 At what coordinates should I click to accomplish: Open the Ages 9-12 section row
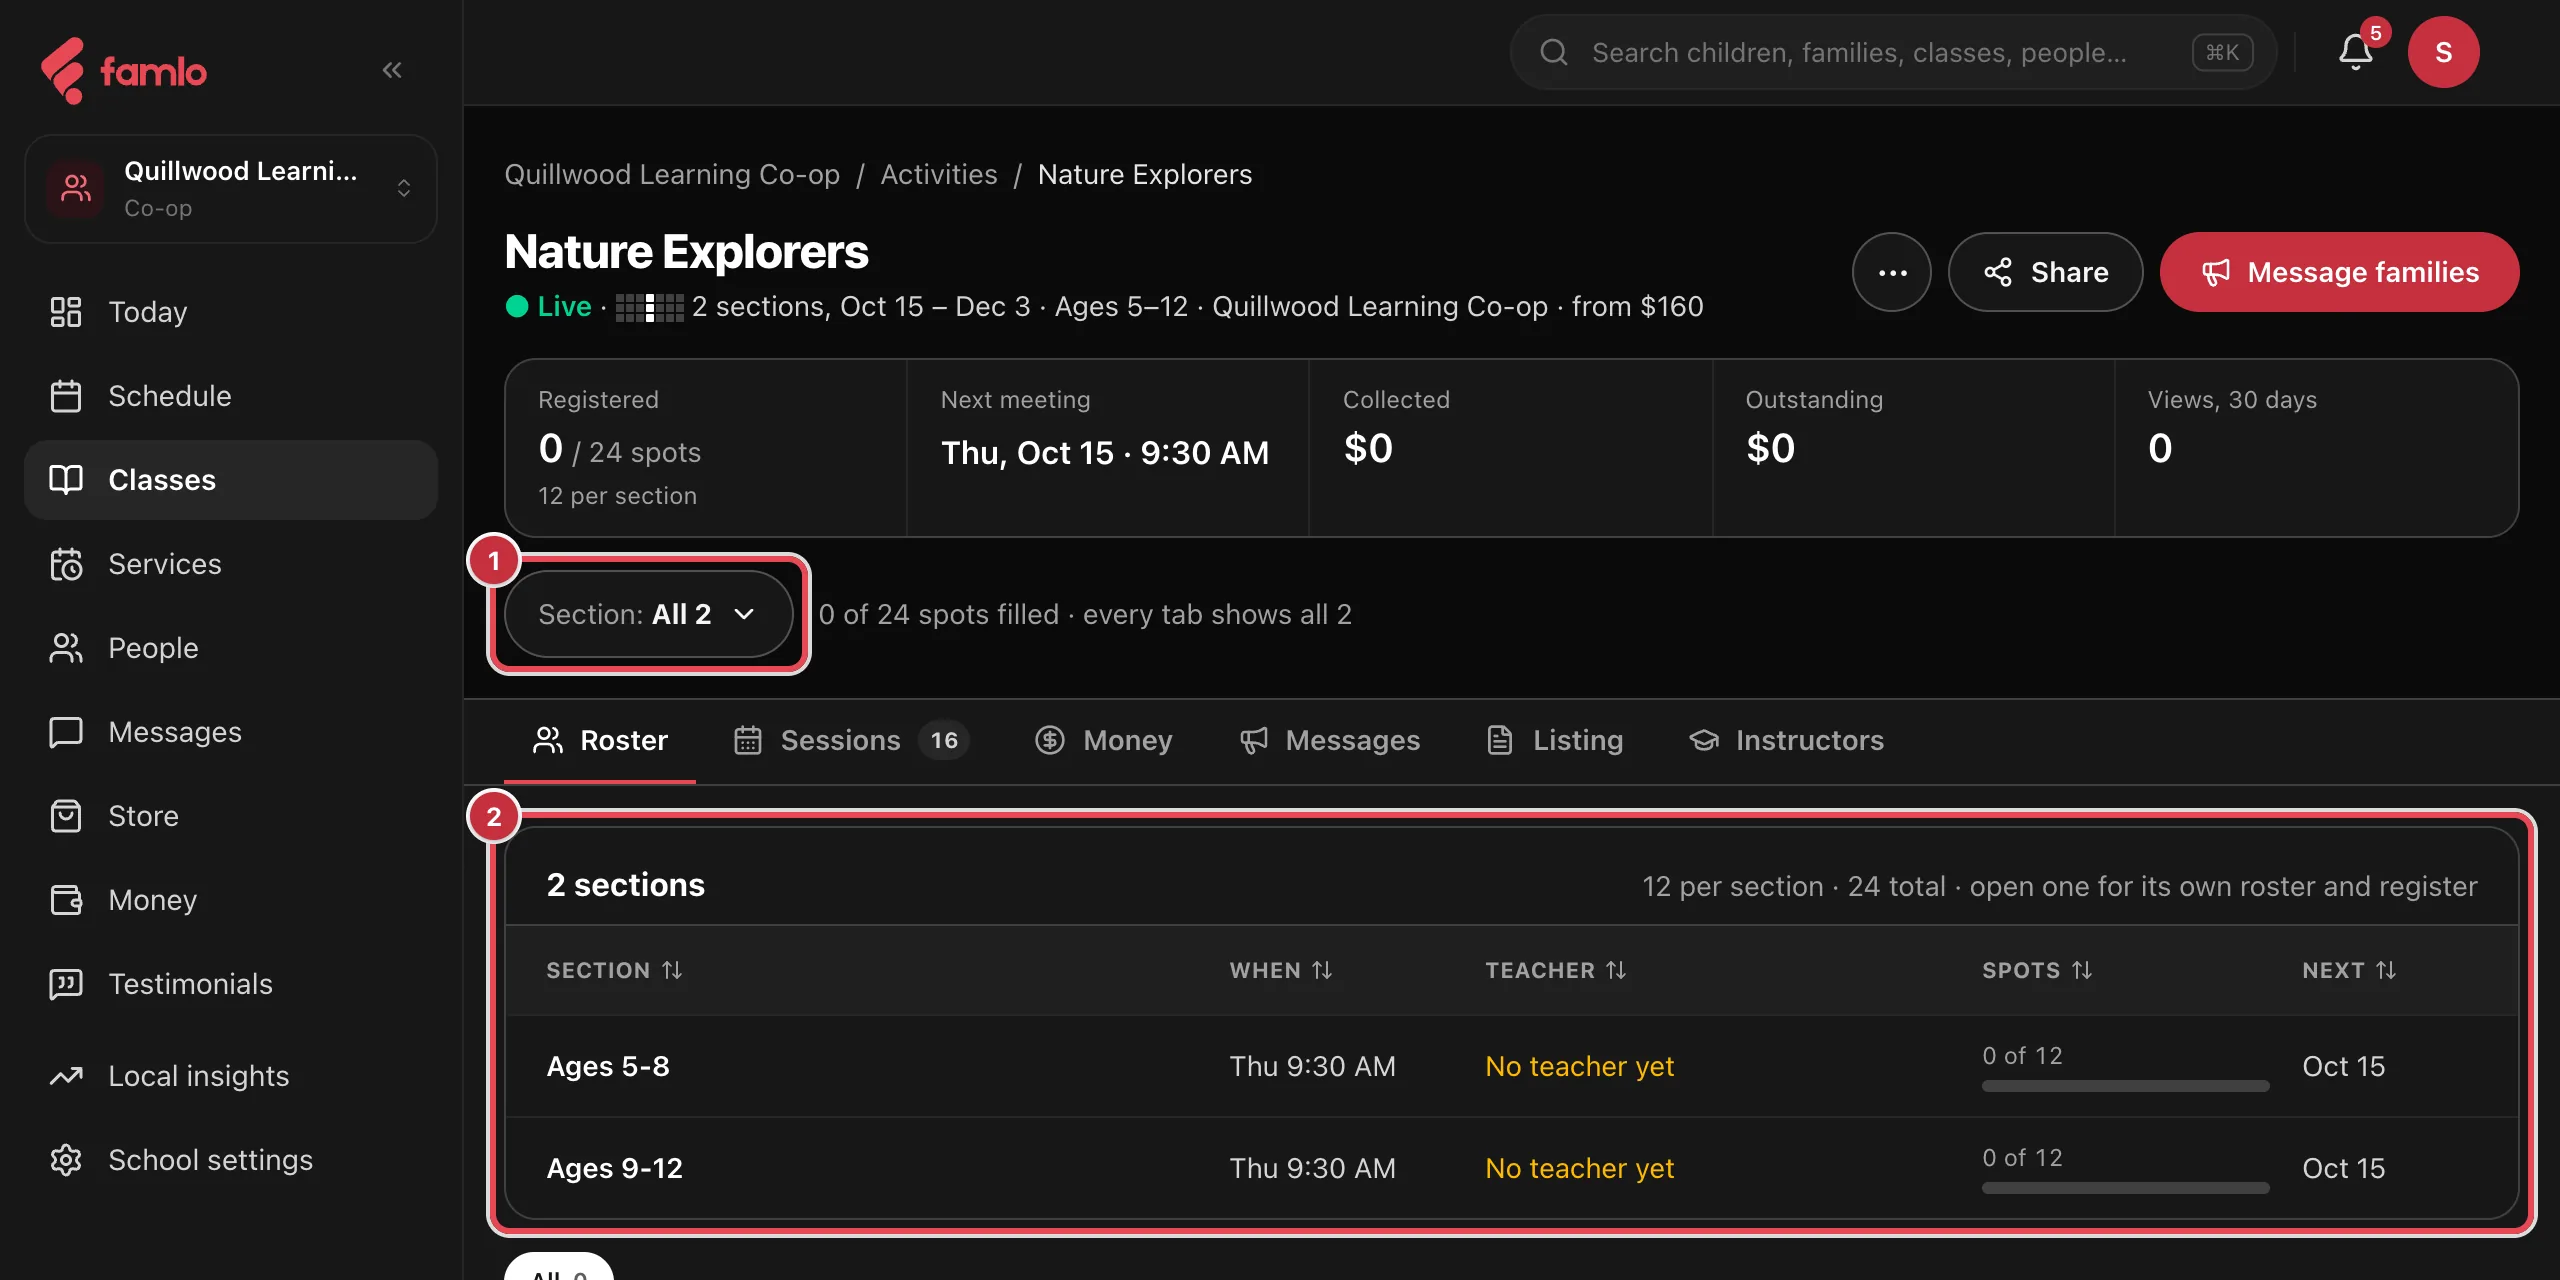(x=1511, y=1168)
